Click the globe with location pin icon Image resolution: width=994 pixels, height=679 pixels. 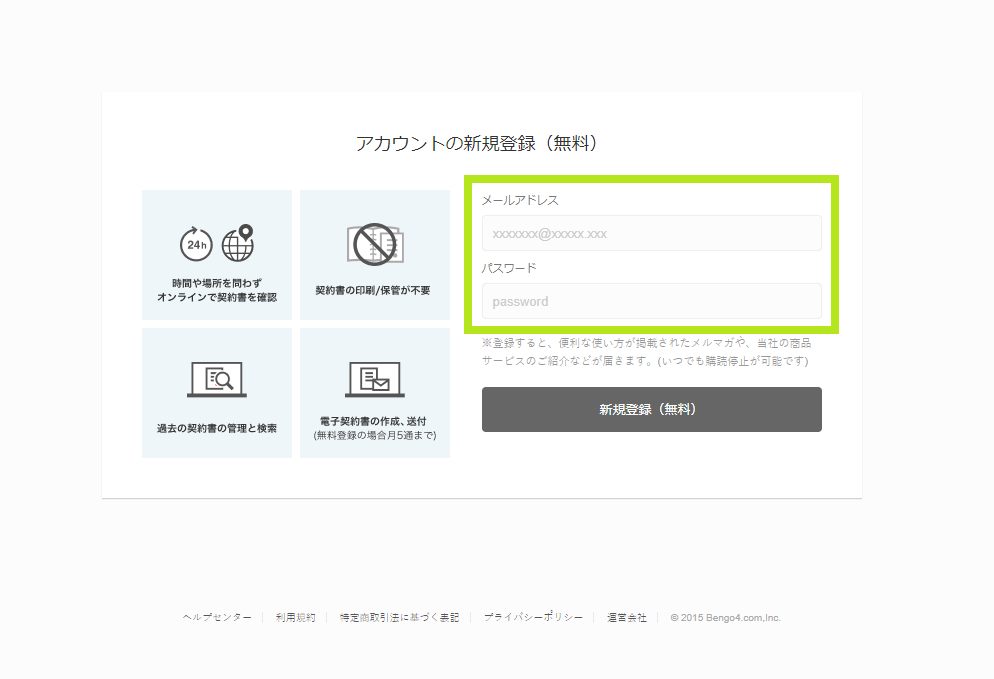pos(238,242)
